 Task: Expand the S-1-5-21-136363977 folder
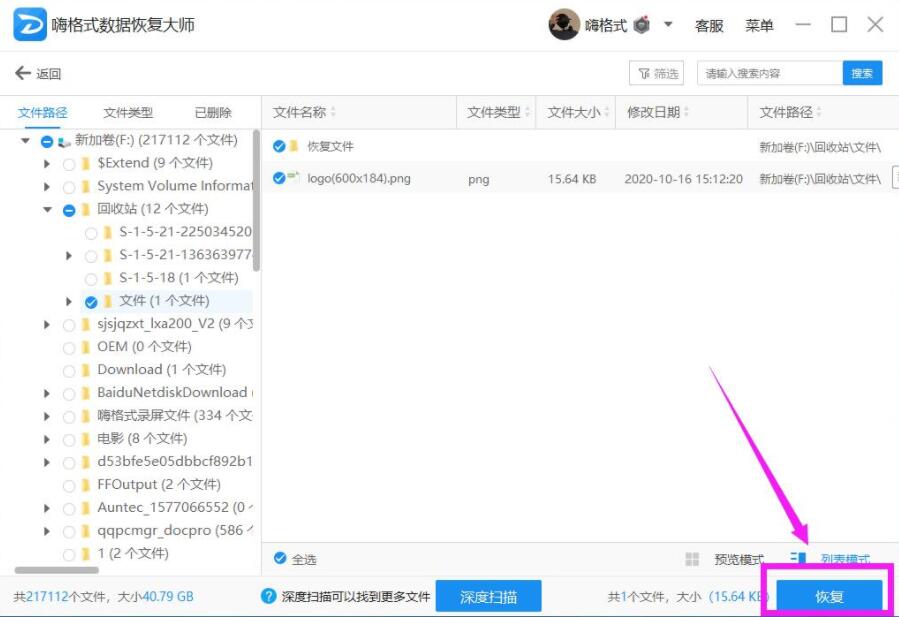[x=69, y=256]
